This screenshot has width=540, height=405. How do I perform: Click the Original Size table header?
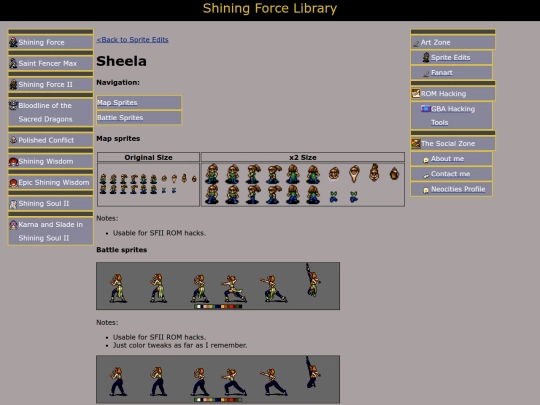(148, 157)
